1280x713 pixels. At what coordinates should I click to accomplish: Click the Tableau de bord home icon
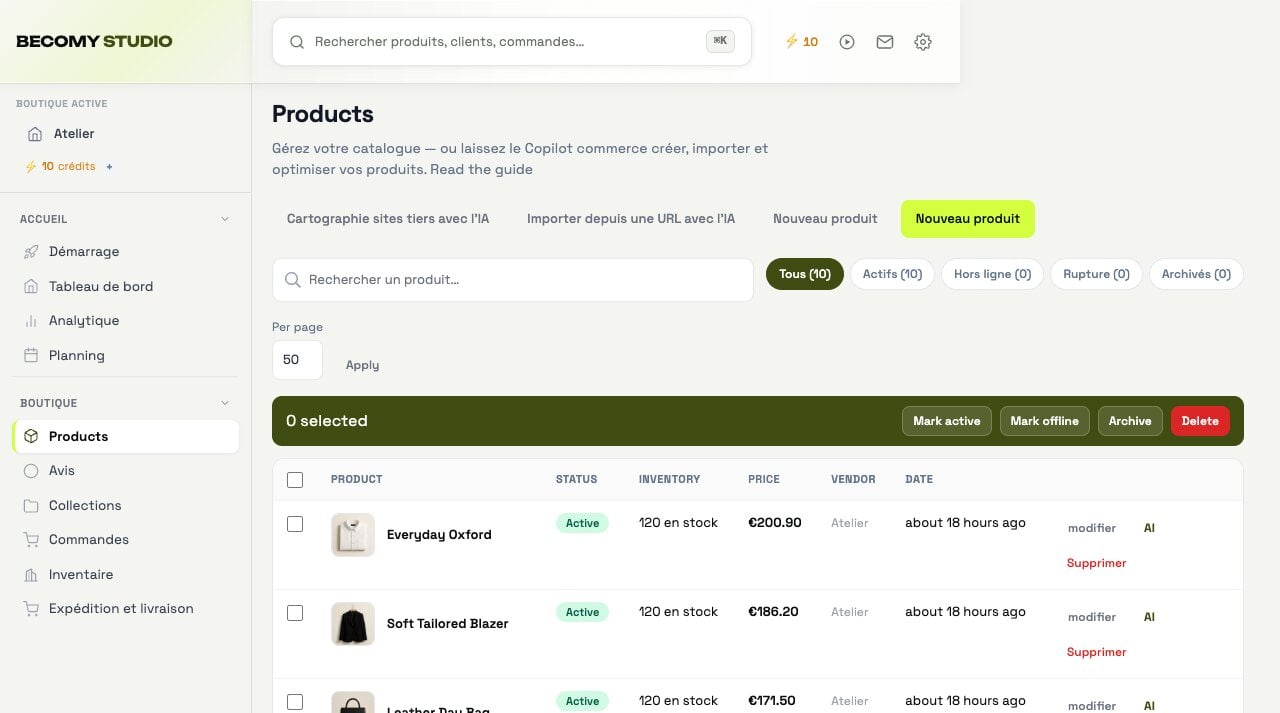[x=31, y=286]
